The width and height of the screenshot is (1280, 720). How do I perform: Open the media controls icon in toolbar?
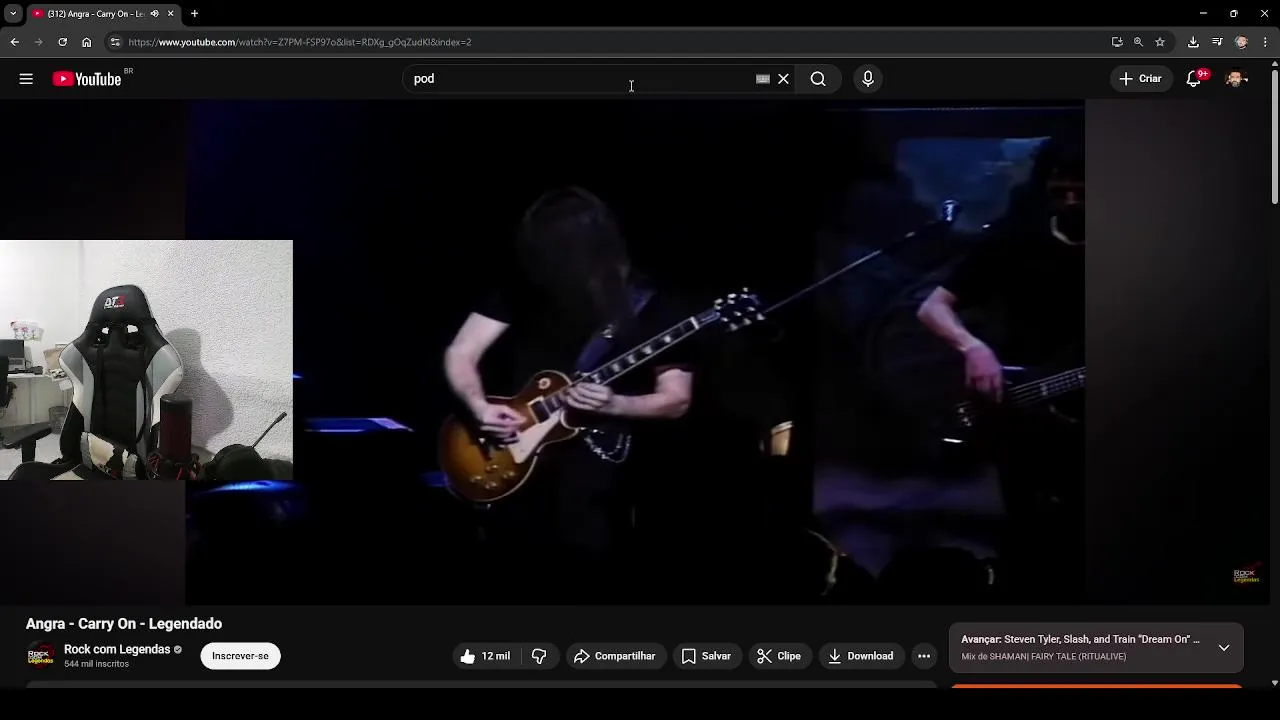coord(1217,42)
